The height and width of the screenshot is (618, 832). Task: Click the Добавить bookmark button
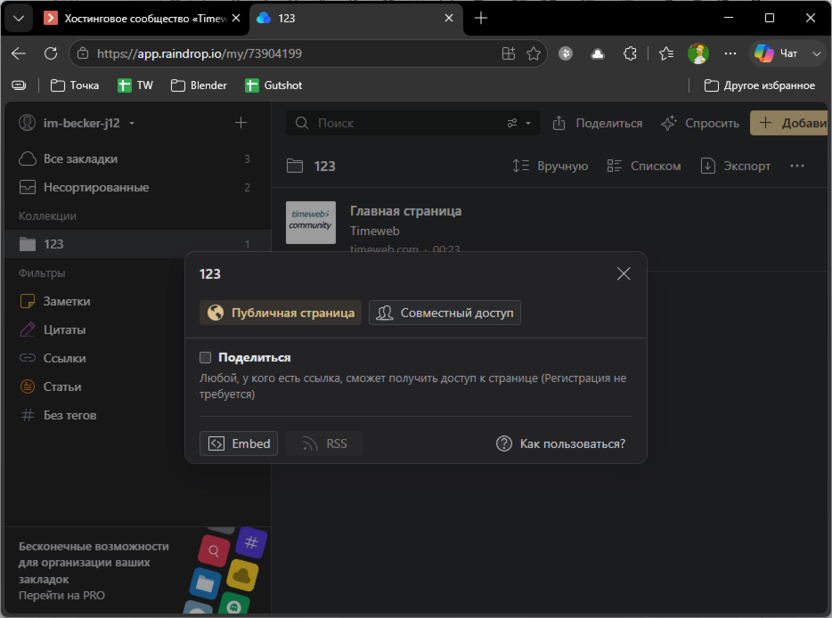click(x=790, y=123)
